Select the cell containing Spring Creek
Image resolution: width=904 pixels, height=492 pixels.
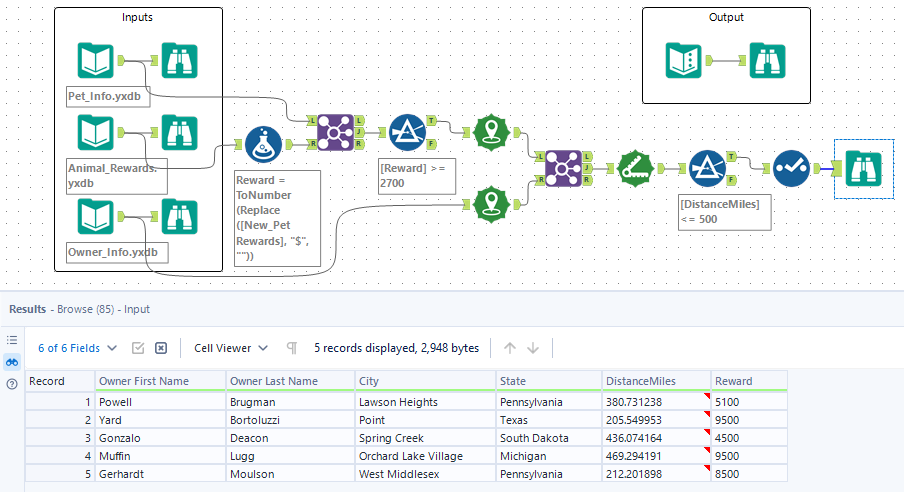pyautogui.click(x=425, y=438)
